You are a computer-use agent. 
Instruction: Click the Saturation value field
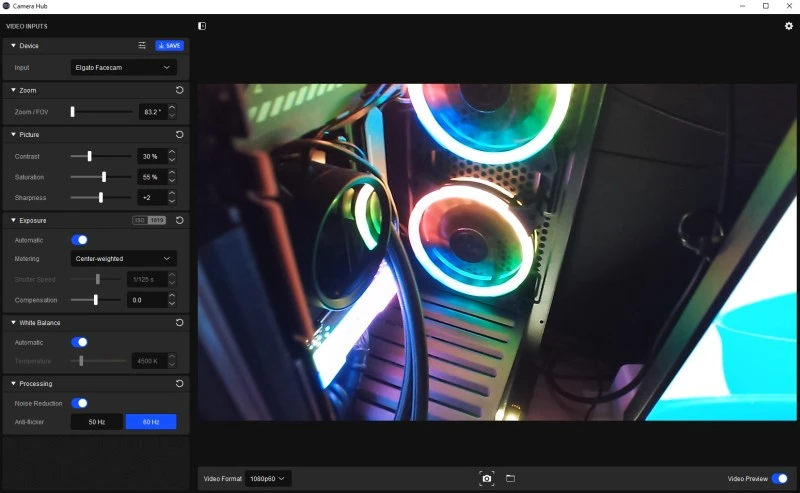pyautogui.click(x=152, y=177)
